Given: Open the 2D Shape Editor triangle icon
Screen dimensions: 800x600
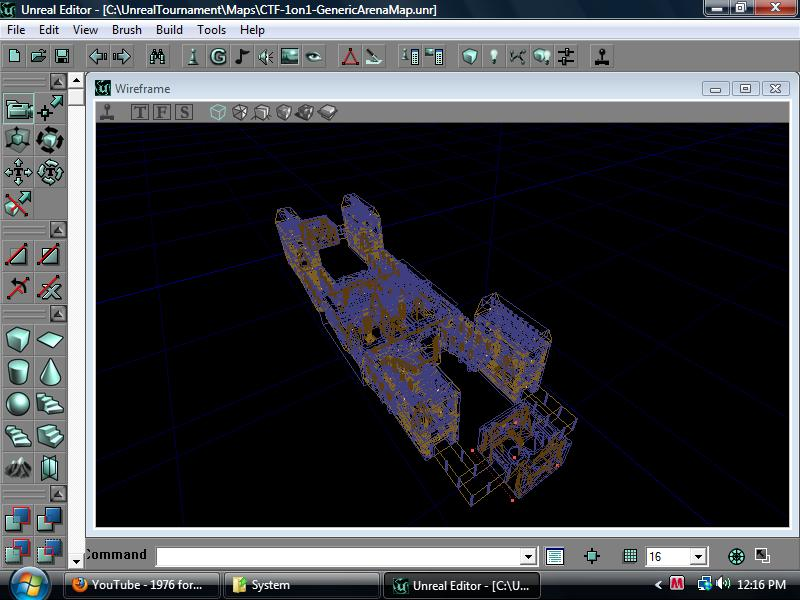Looking at the screenshot, I should (x=350, y=57).
